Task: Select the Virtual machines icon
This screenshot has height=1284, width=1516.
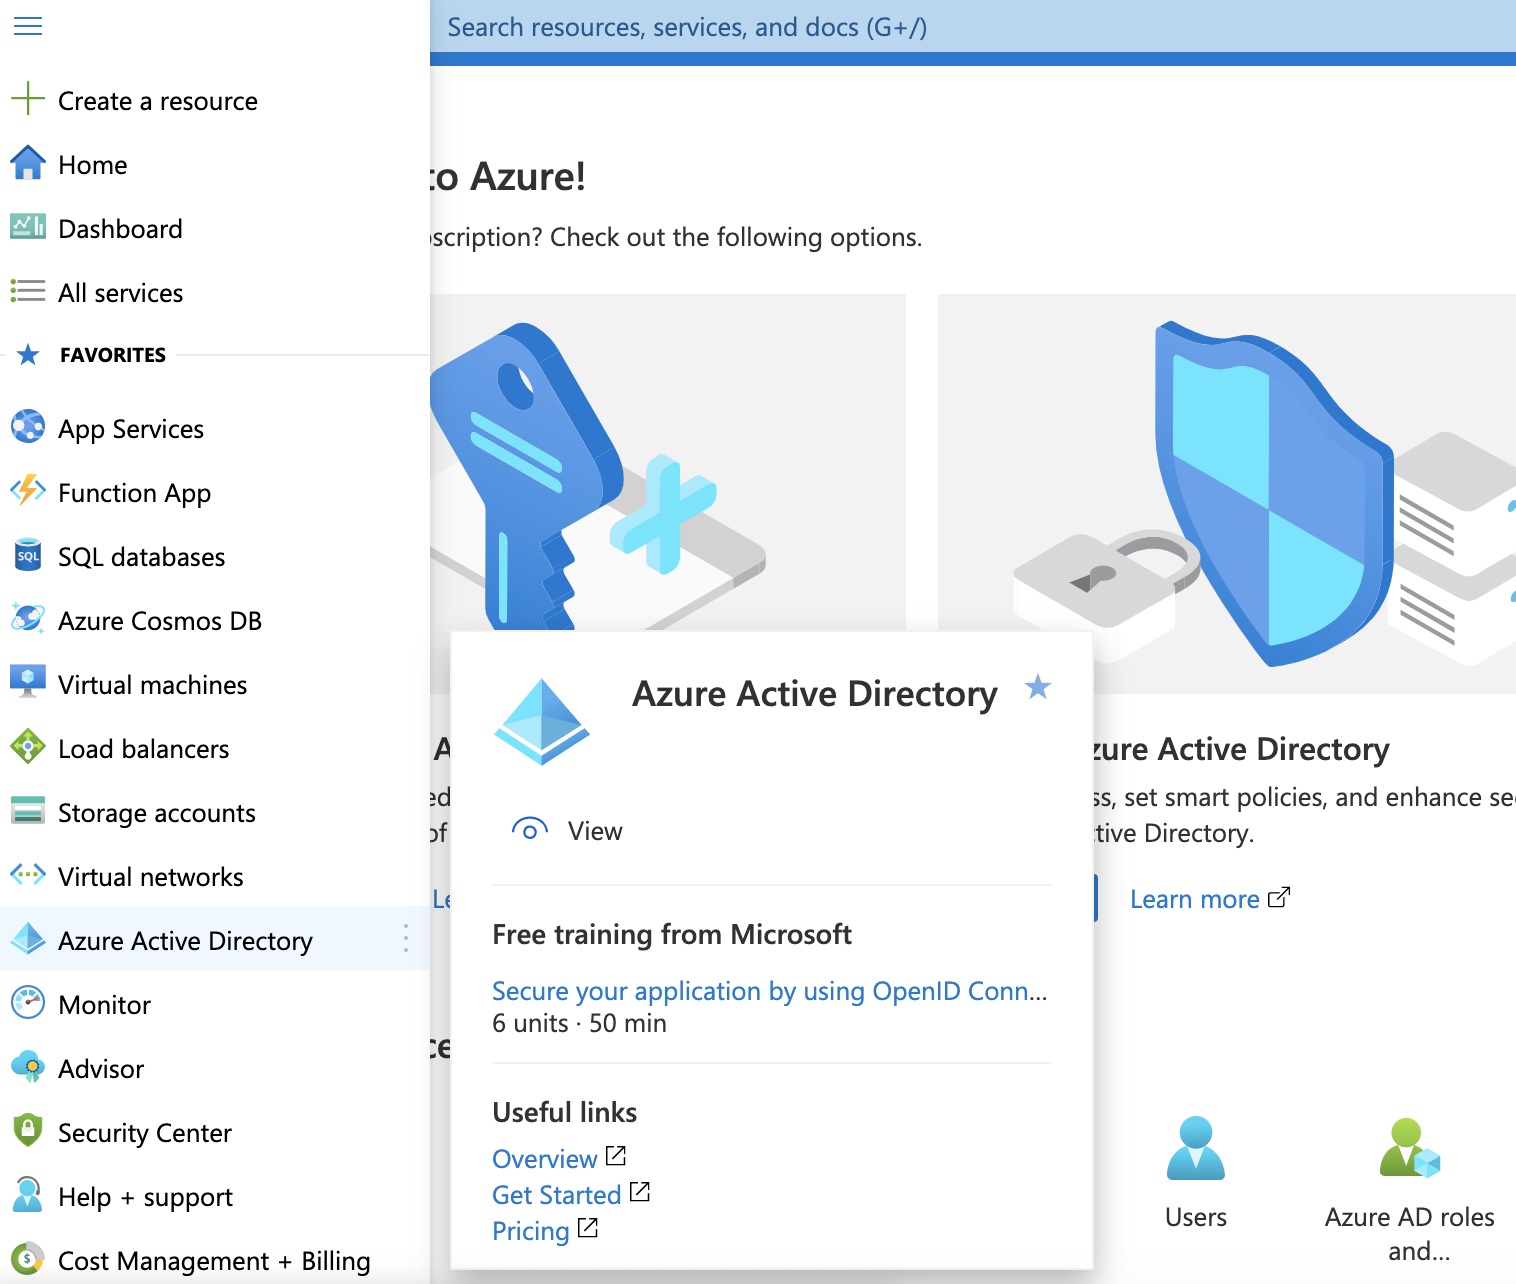Action: point(27,684)
